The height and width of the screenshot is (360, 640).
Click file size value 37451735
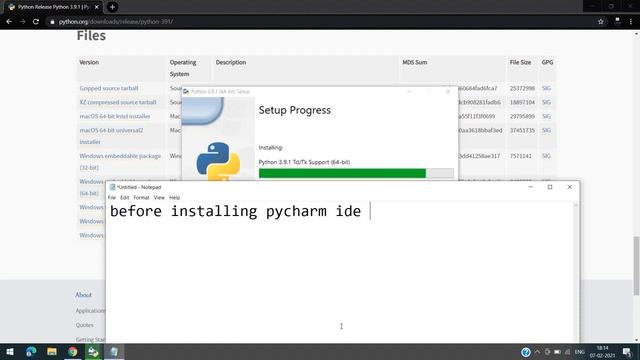point(522,130)
